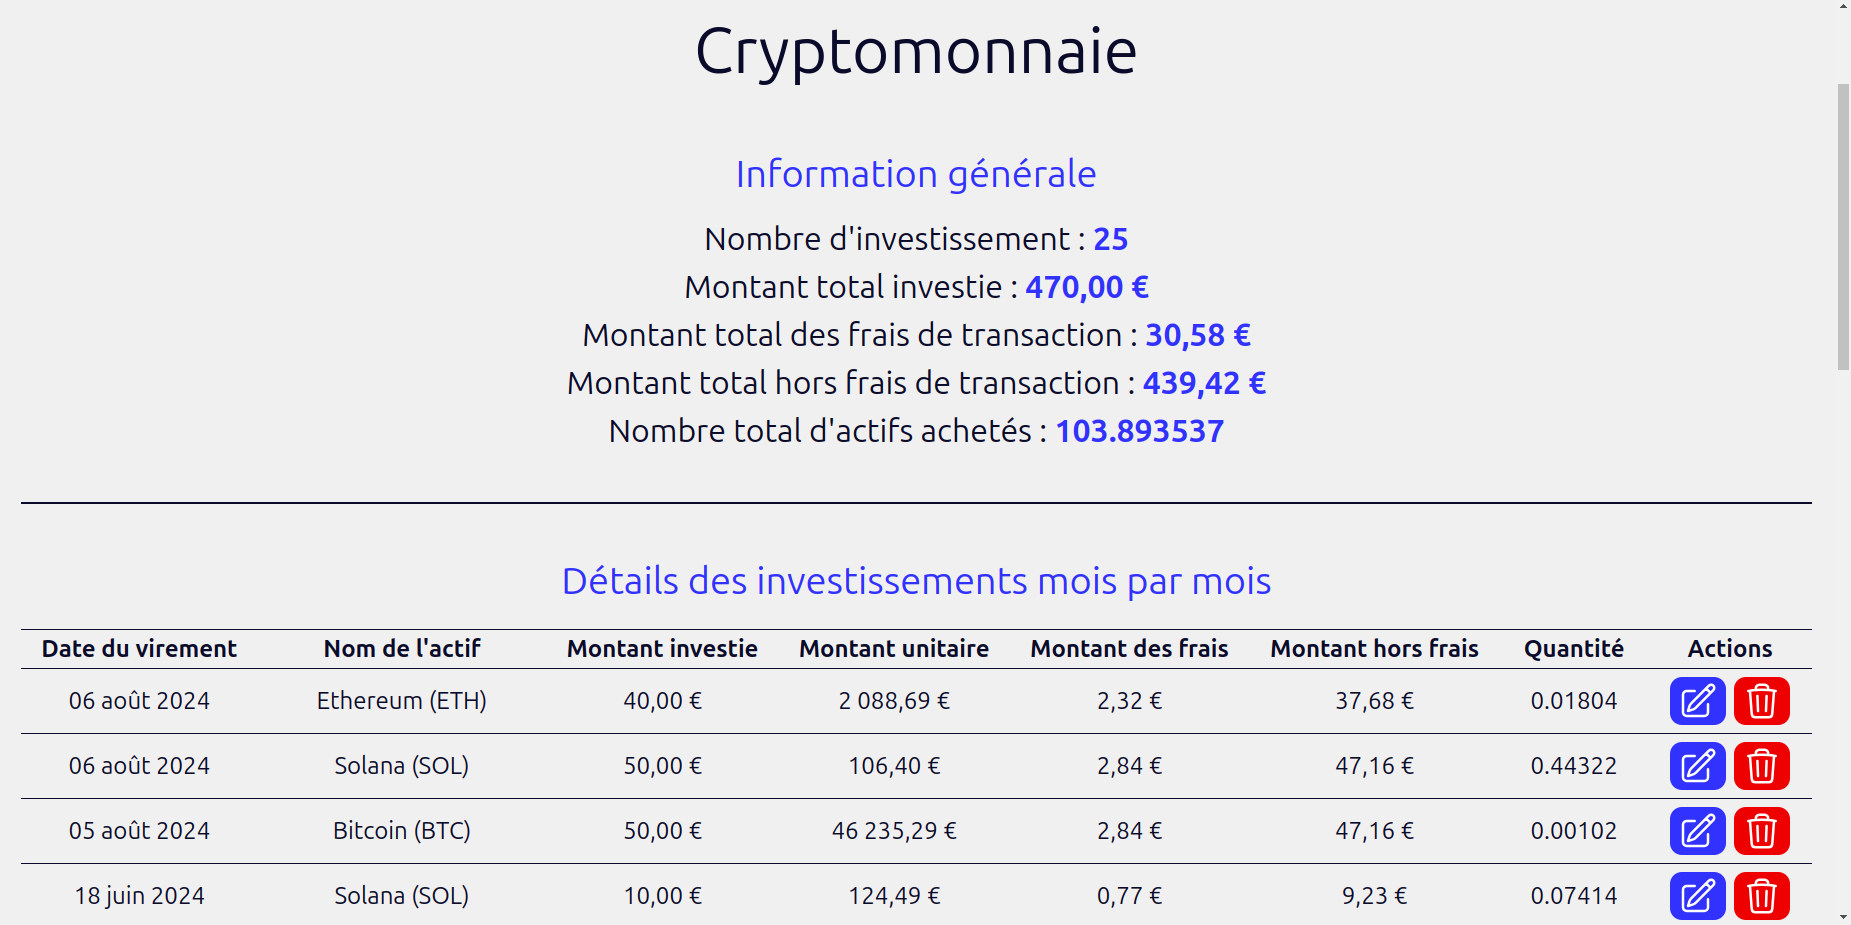Edit the Bitcoin (BTC) investment row
This screenshot has width=1851, height=925.
click(1697, 831)
